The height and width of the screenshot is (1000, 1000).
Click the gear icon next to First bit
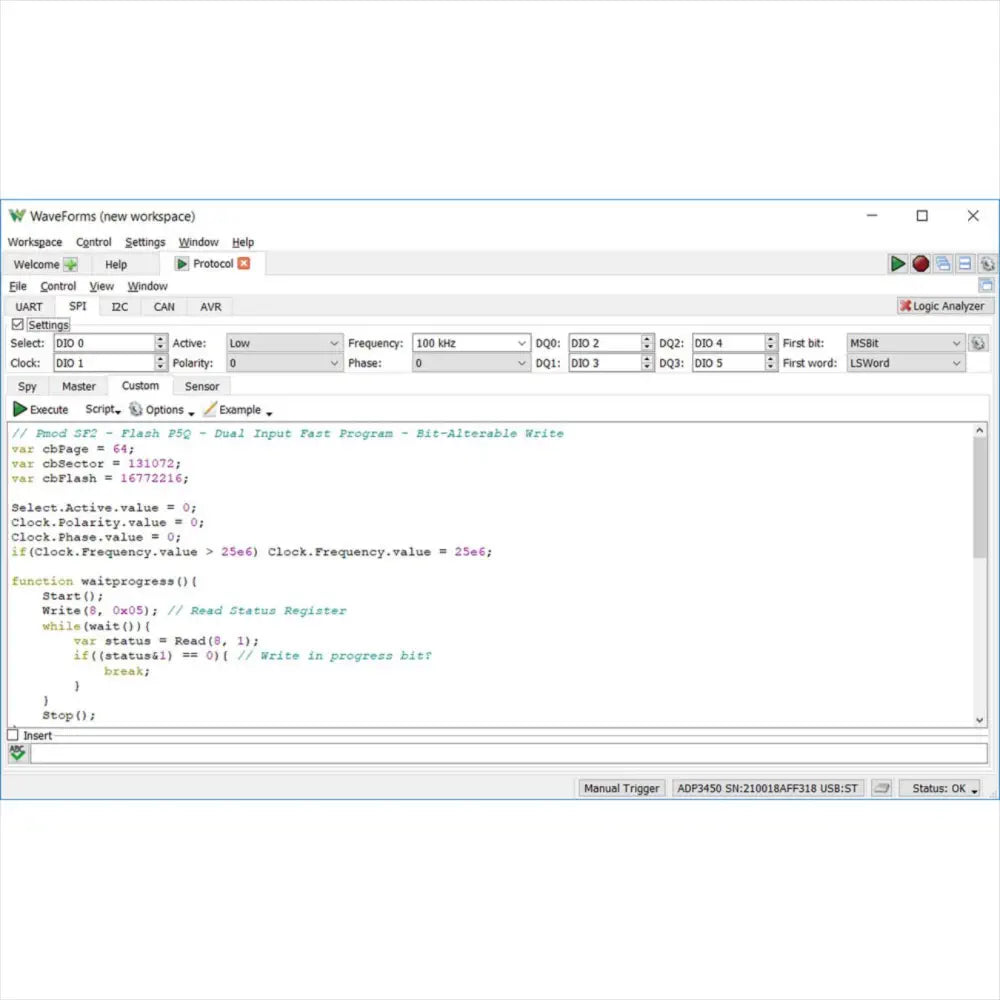978,343
